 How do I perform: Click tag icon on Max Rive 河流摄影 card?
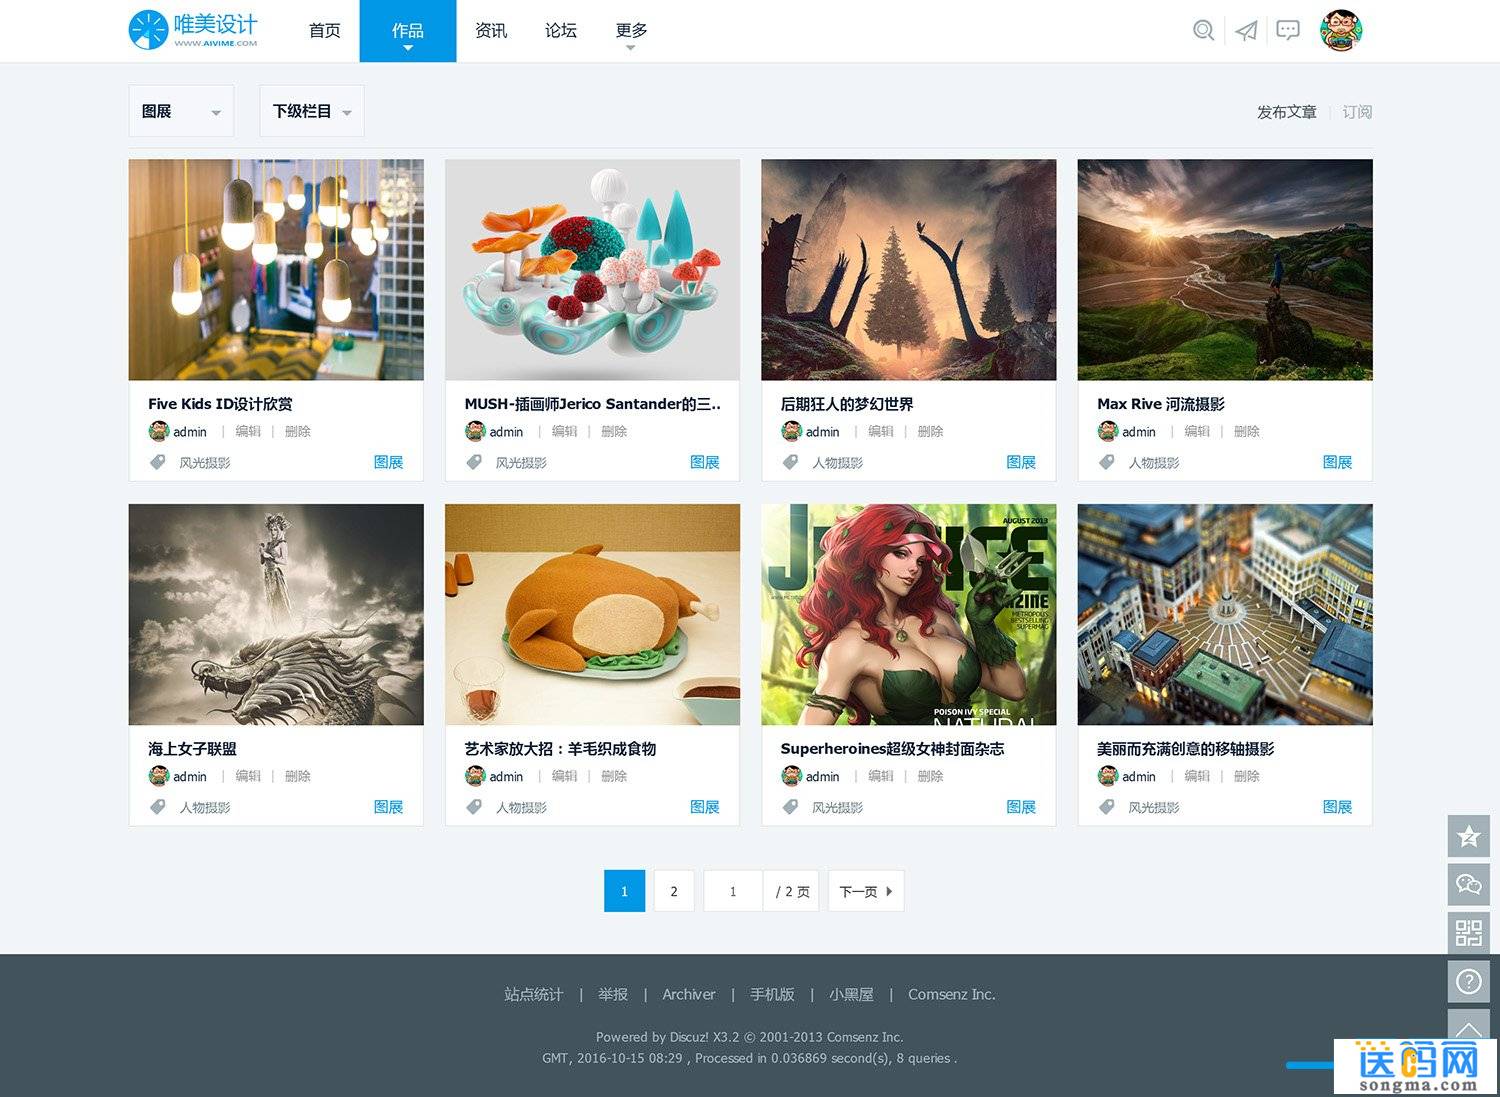(x=1106, y=462)
